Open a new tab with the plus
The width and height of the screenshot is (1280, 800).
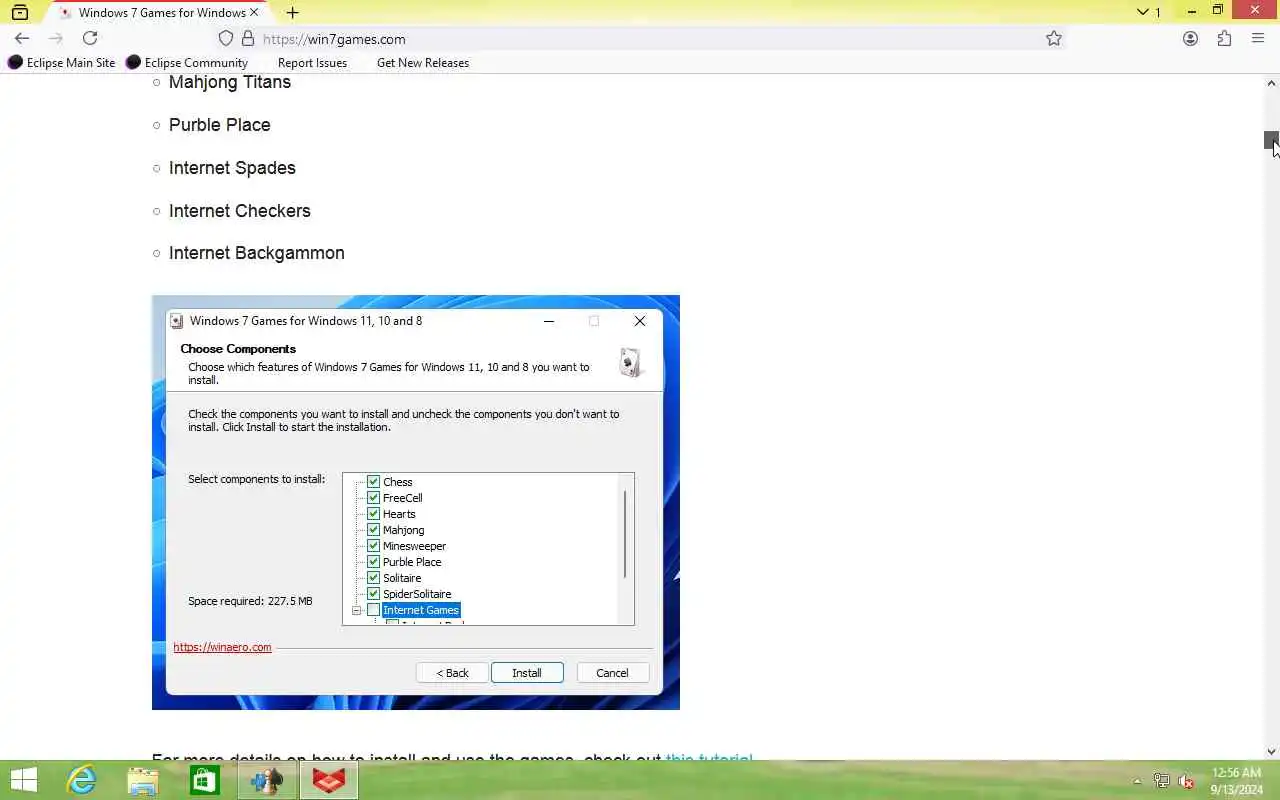click(292, 12)
